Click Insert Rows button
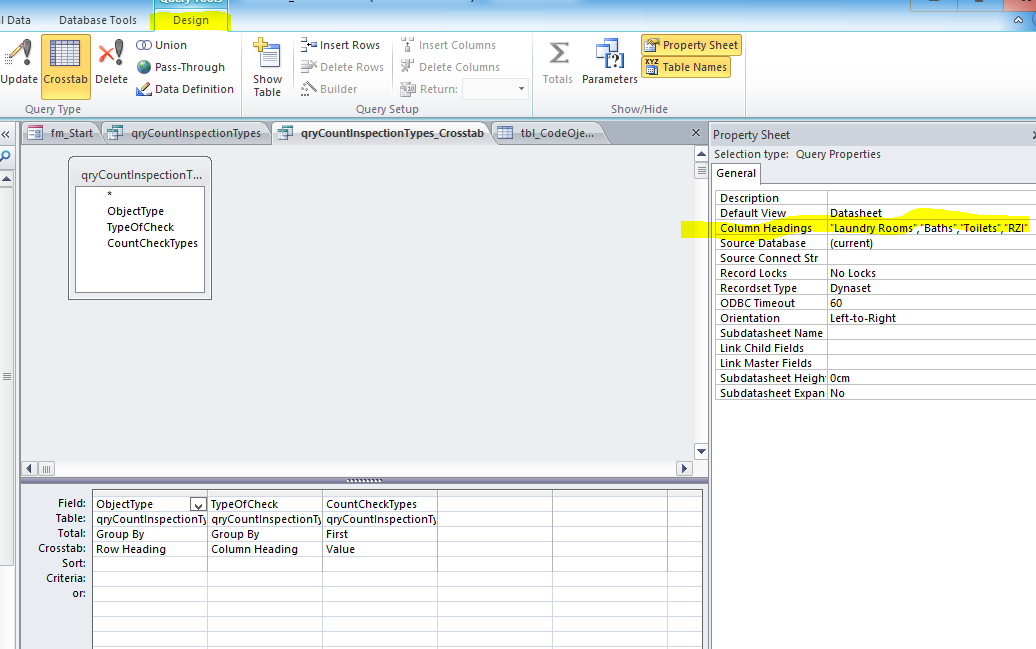1036x649 pixels. point(341,45)
